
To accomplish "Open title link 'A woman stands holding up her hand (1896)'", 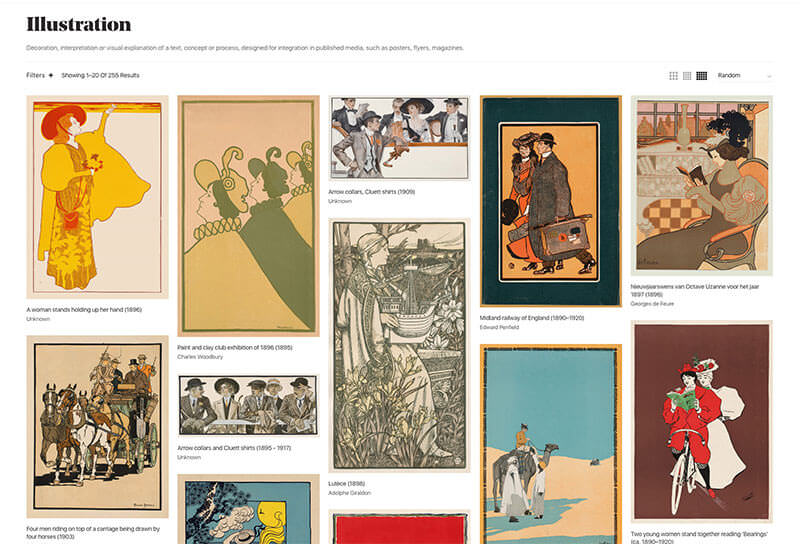I will (x=84, y=310).
